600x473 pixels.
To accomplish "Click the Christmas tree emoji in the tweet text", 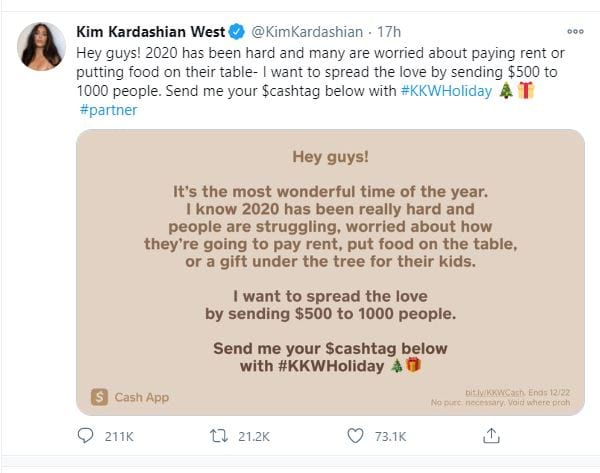I will [x=505, y=91].
